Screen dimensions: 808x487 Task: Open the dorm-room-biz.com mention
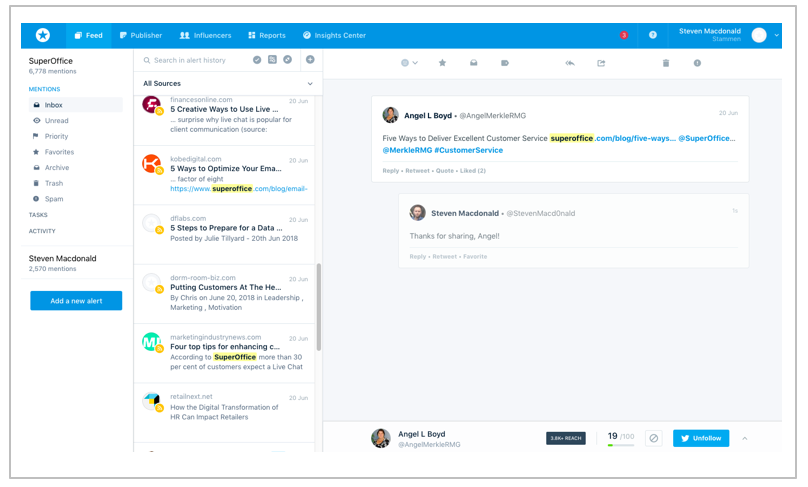click(225, 294)
